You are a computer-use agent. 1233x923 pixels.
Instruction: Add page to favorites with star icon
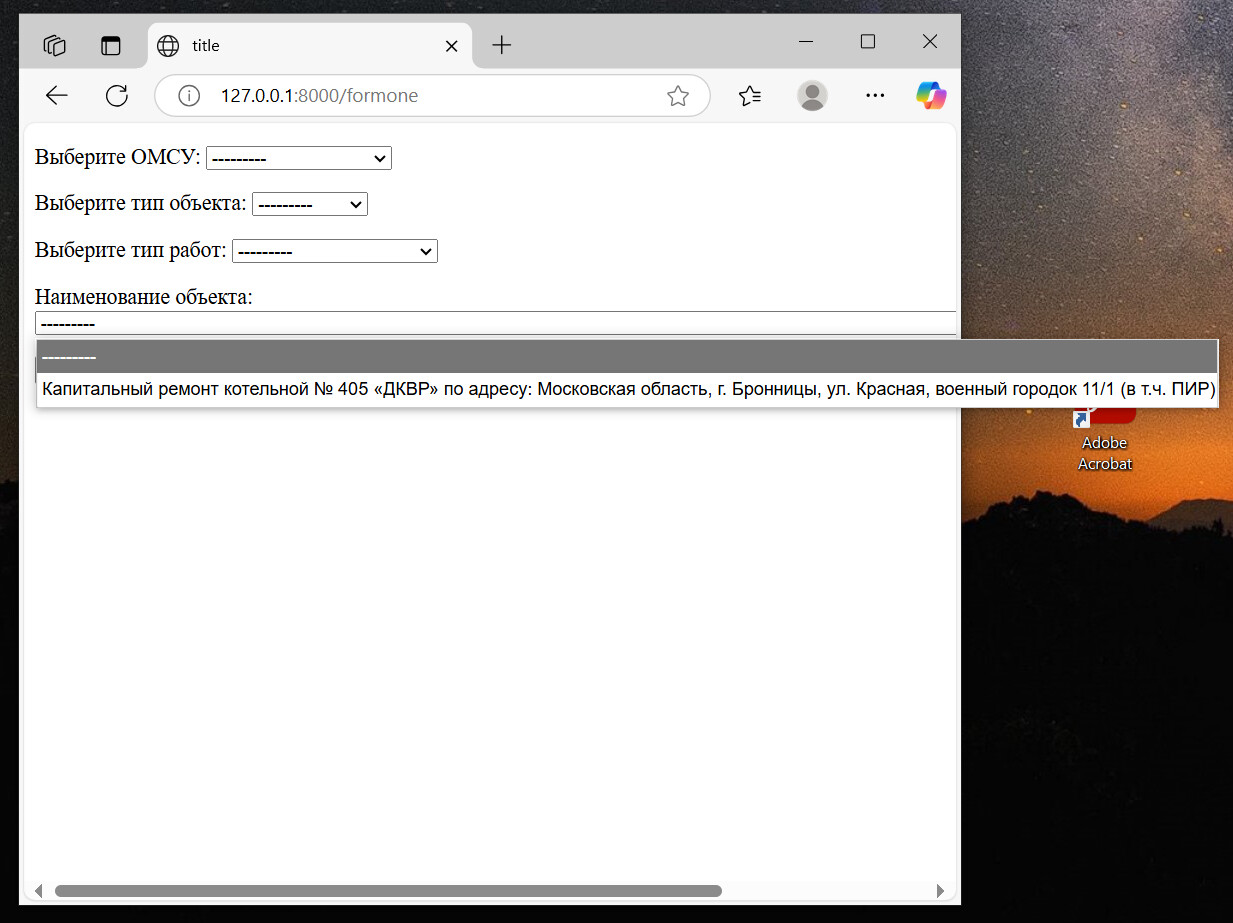(x=678, y=96)
